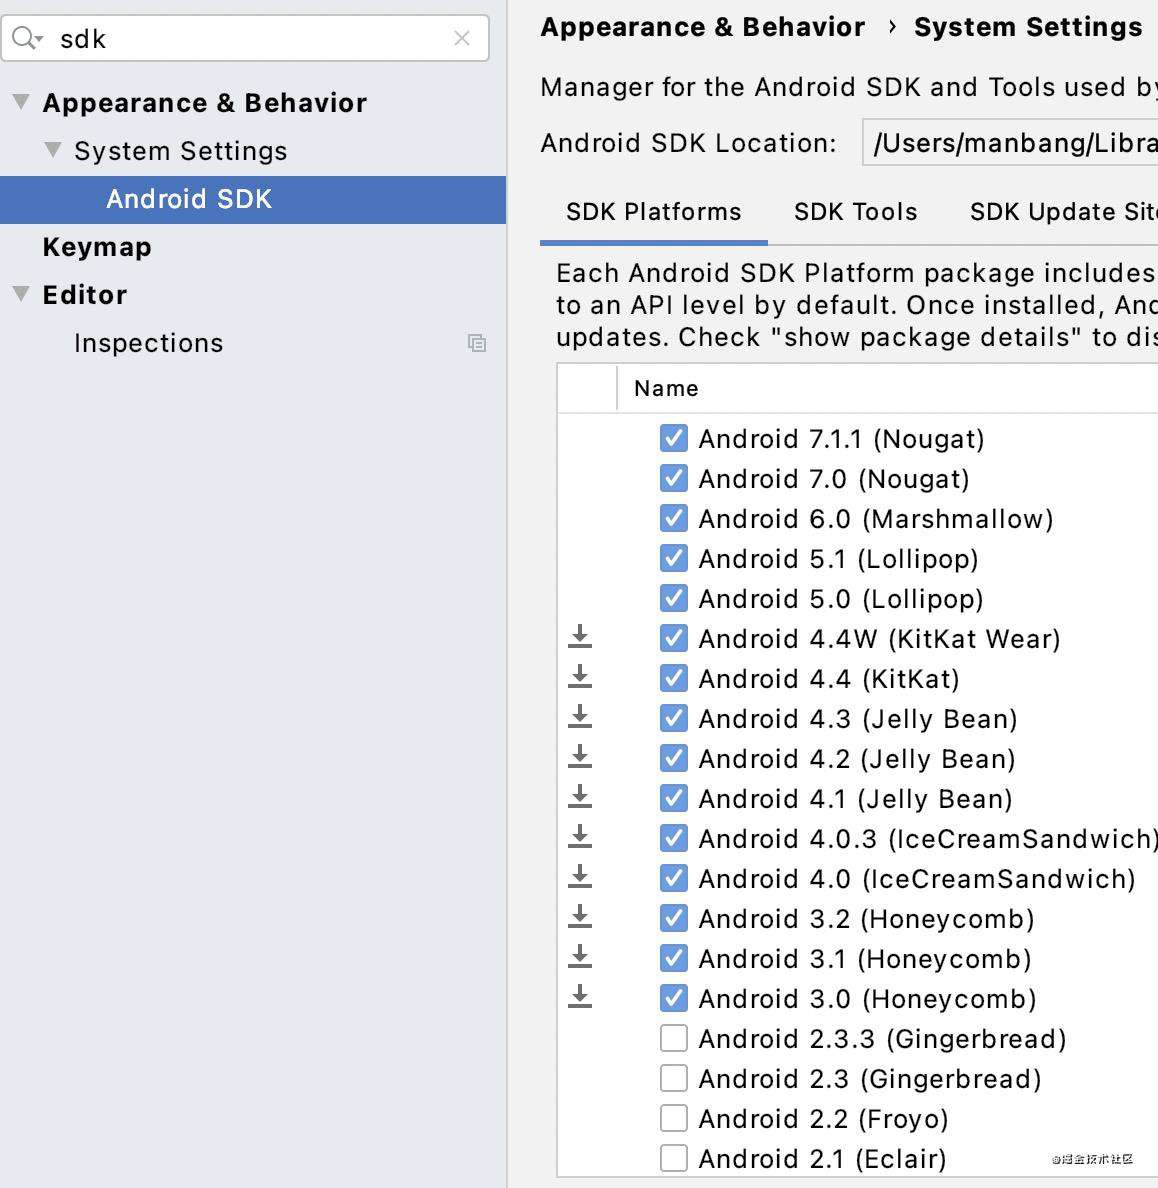The height and width of the screenshot is (1188, 1158).
Task: Toggle Android 4.2 (Jelly Bean) checkbox
Action: pyautogui.click(x=674, y=758)
